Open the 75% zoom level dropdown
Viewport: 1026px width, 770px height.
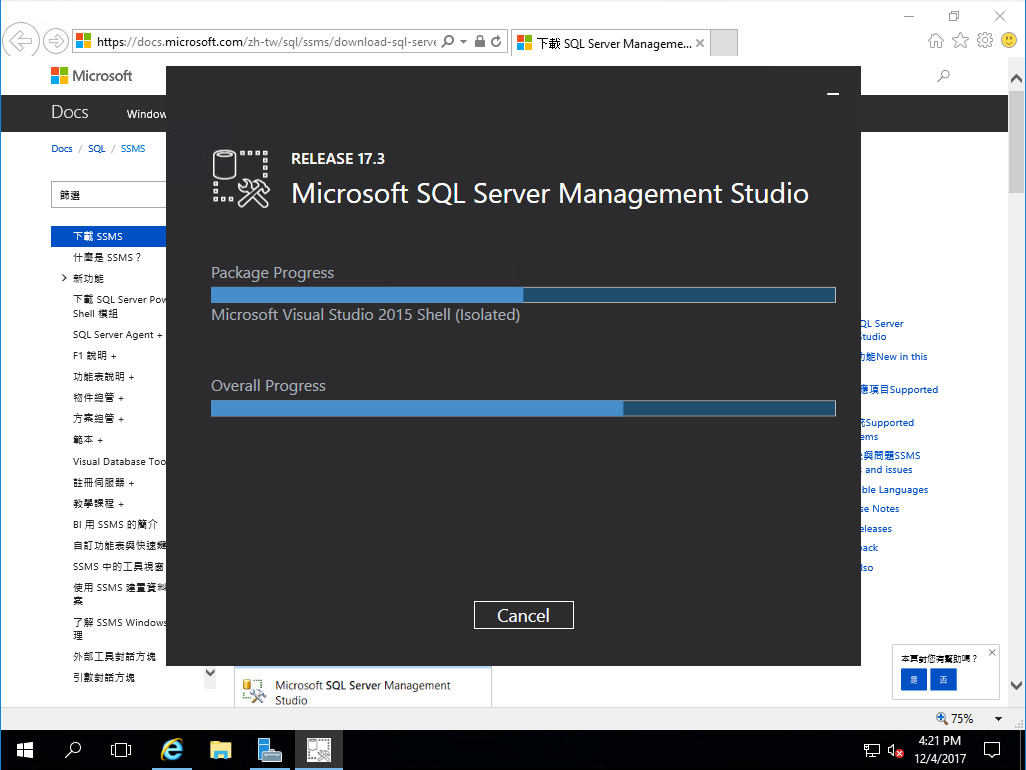[x=997, y=718]
